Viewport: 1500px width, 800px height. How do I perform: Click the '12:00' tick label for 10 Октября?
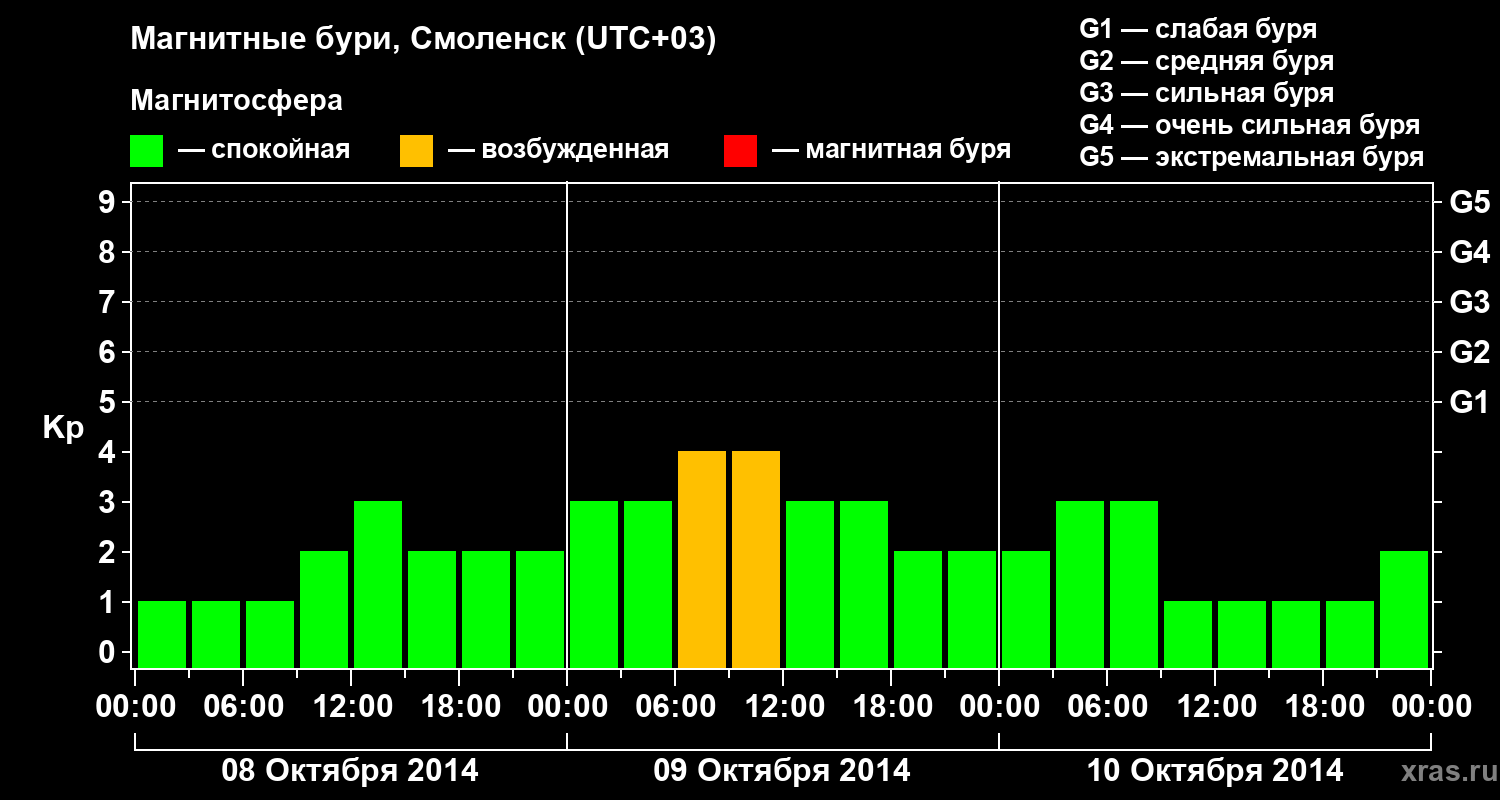pyautogui.click(x=1215, y=707)
